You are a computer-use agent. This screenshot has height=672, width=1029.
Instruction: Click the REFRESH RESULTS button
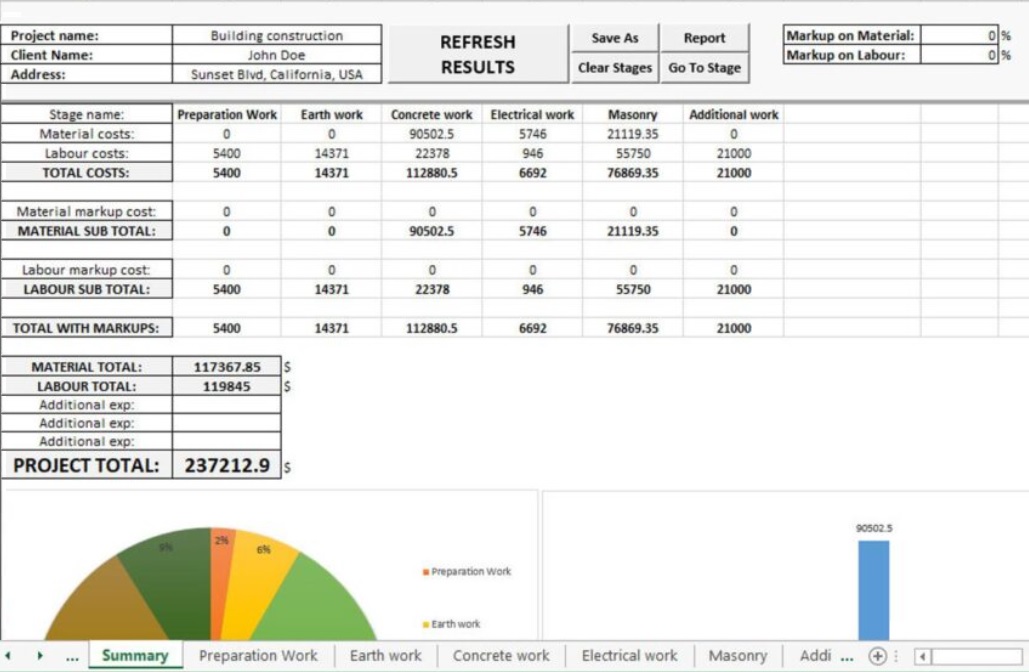(478, 54)
